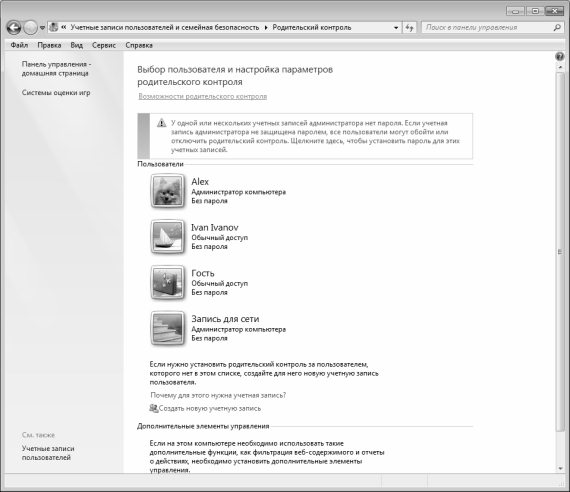570x492 pixels.
Task: Open 'Почему для этого нужна учетная запись?' link
Action: tap(218, 395)
